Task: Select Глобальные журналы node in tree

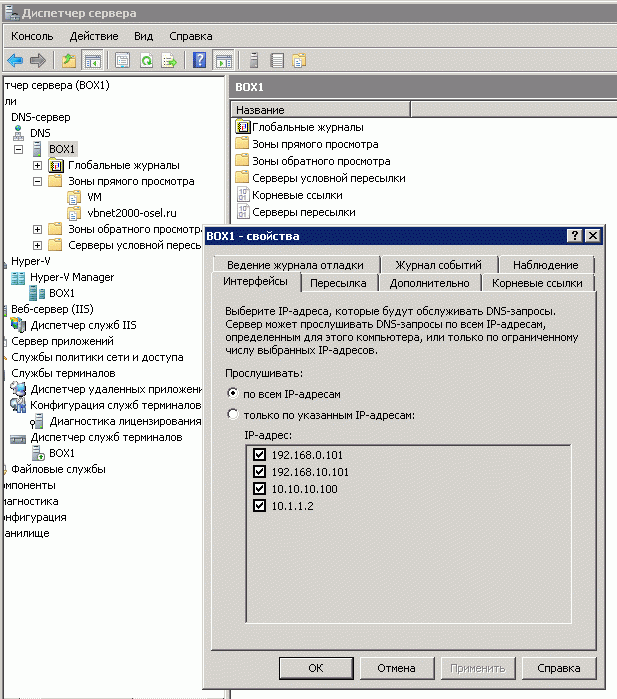Action: [x=123, y=165]
